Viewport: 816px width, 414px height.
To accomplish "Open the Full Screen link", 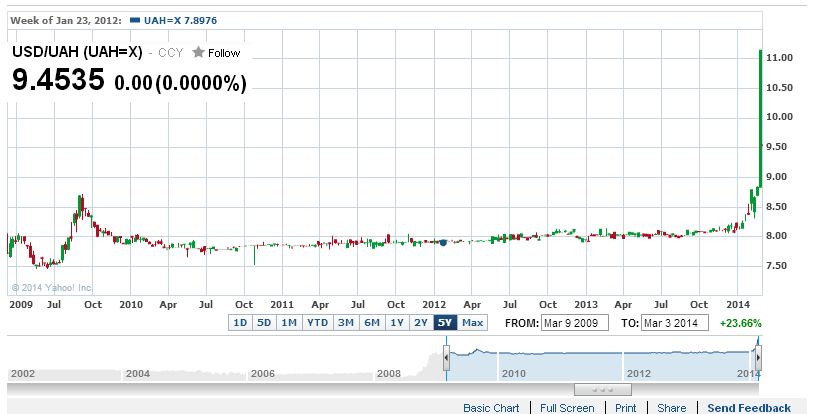I will tap(567, 408).
